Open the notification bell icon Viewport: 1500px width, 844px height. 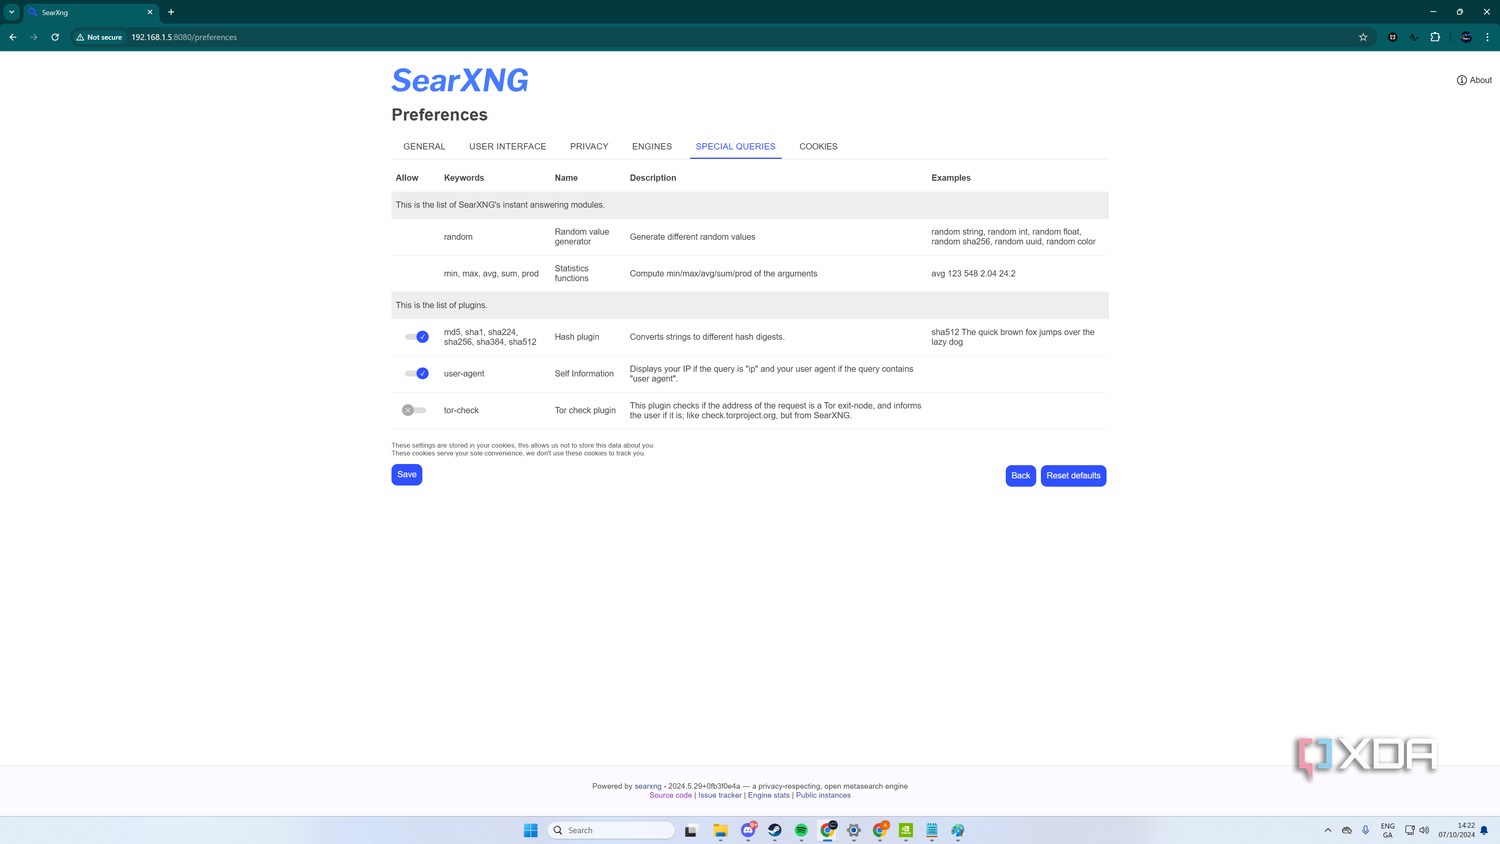pos(1485,830)
